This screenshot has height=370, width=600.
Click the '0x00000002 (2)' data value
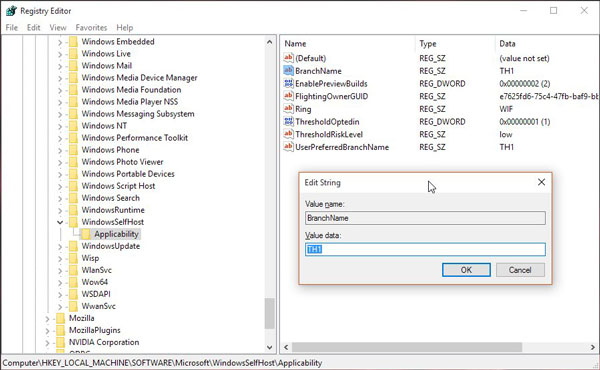525,83
